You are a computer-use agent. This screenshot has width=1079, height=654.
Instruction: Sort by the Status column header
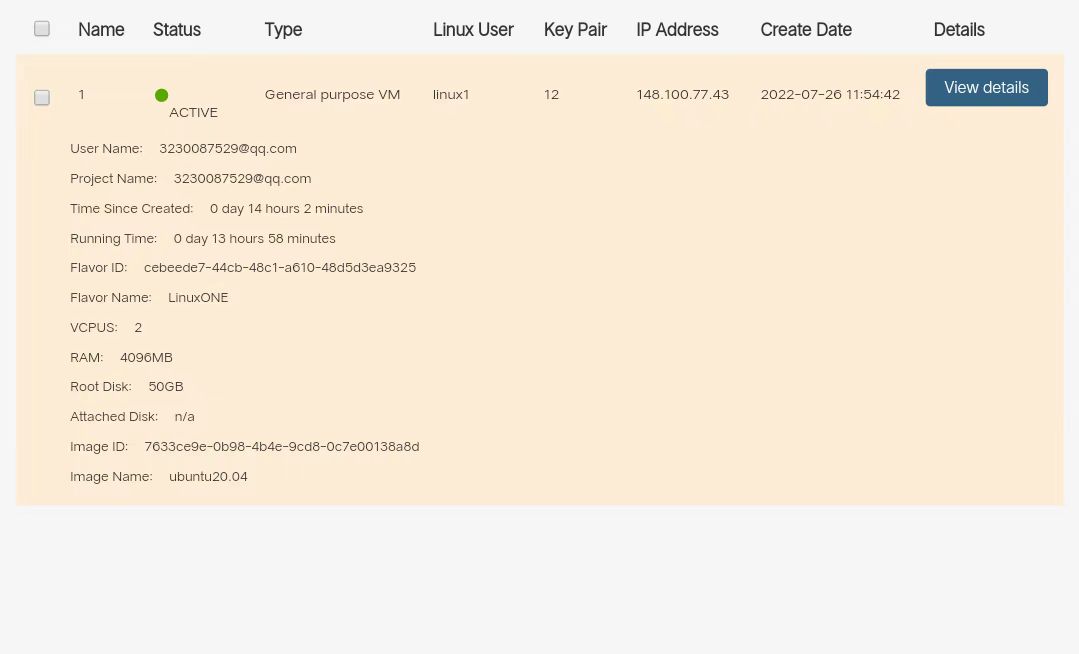point(177,30)
